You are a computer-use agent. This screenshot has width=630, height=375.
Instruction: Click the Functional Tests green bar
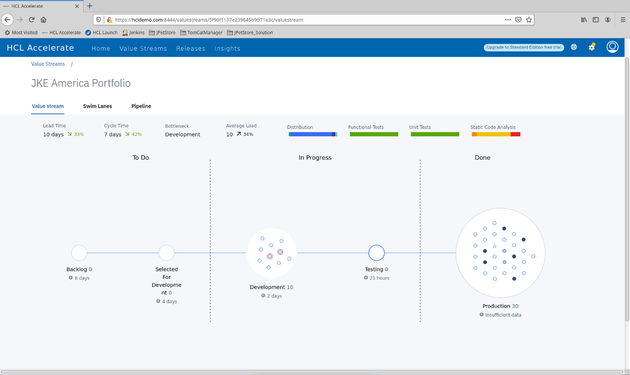tap(374, 134)
